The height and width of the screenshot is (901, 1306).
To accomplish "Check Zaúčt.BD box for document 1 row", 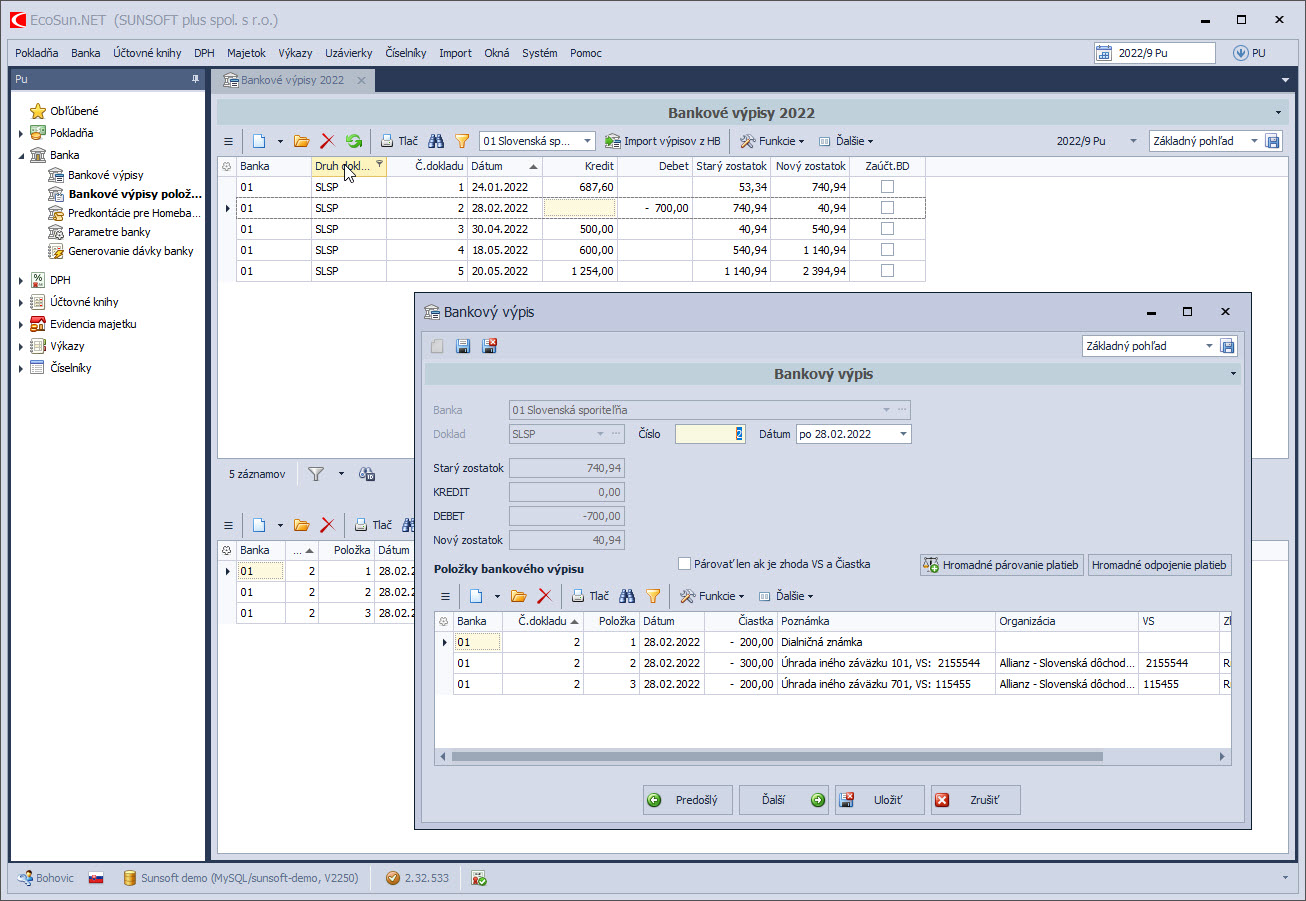I will click(x=887, y=187).
